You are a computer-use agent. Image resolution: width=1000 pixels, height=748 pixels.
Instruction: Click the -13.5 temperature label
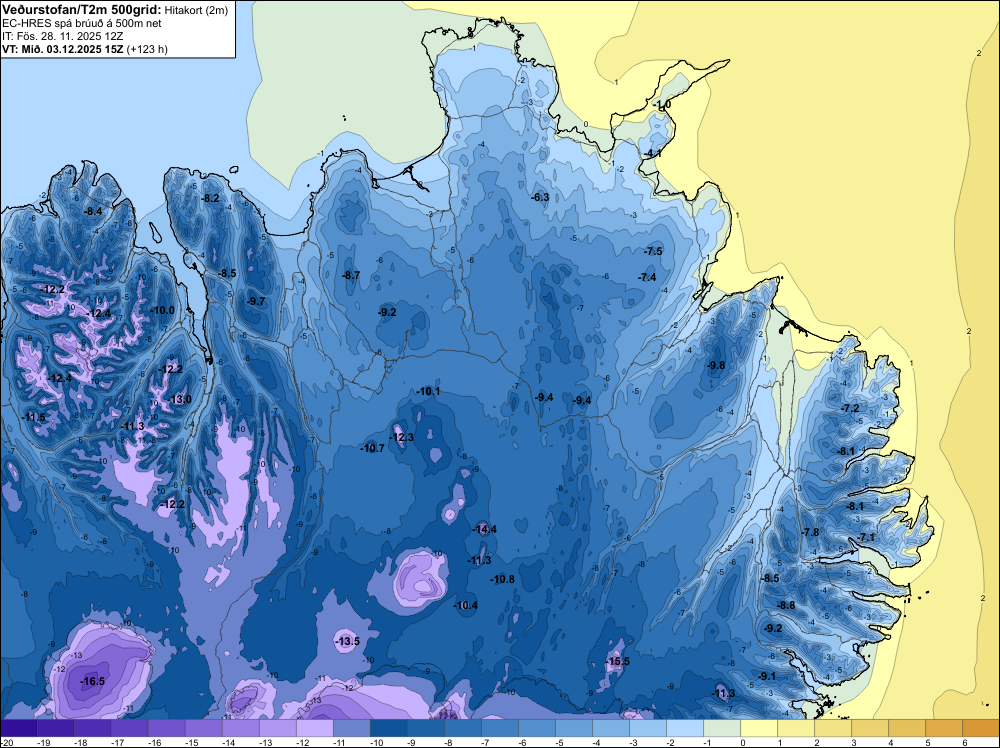pyautogui.click(x=348, y=642)
